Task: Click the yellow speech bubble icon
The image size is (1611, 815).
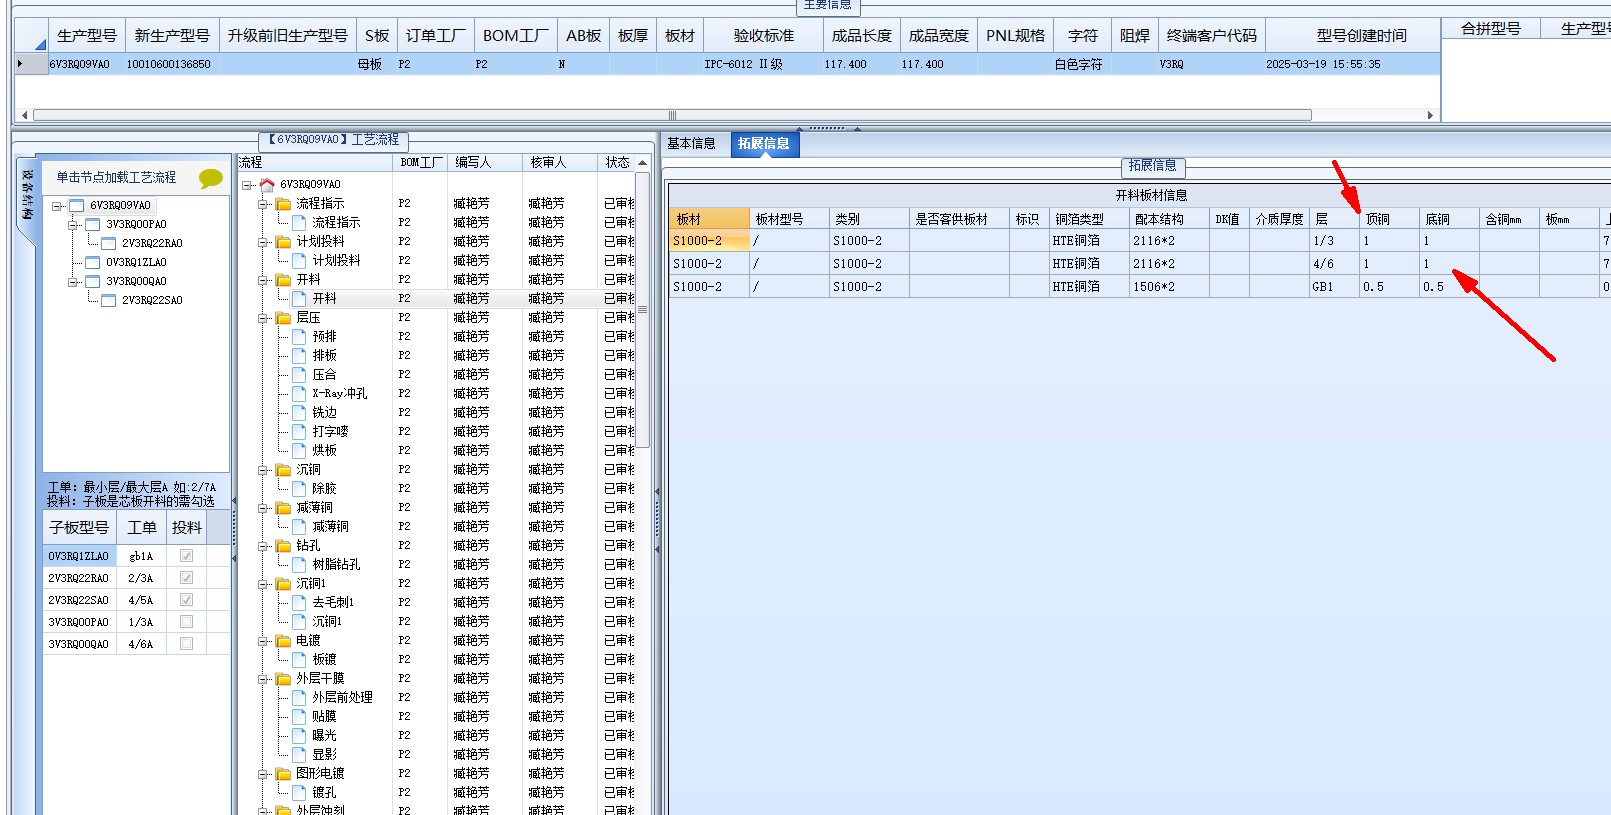Action: coord(210,178)
